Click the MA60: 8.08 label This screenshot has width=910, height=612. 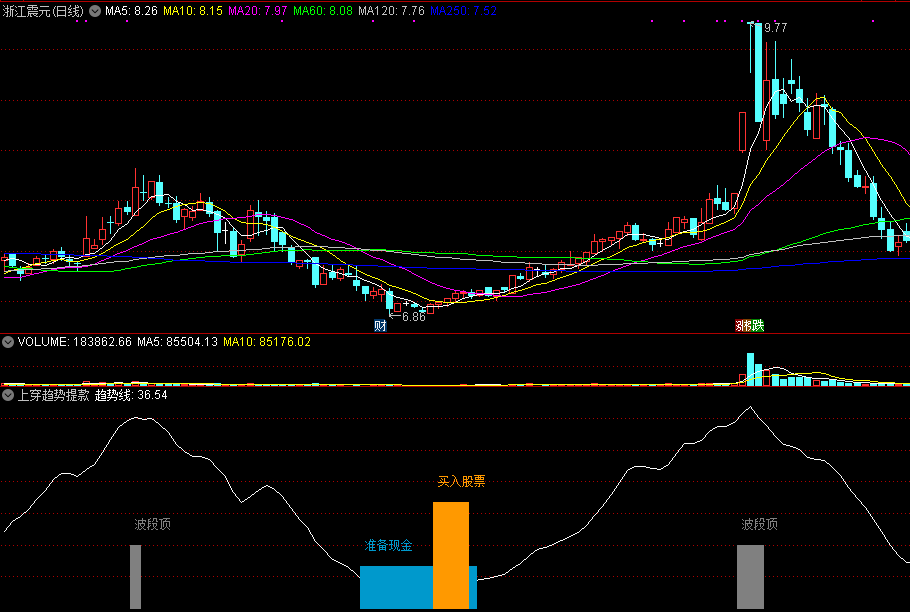pyautogui.click(x=323, y=11)
